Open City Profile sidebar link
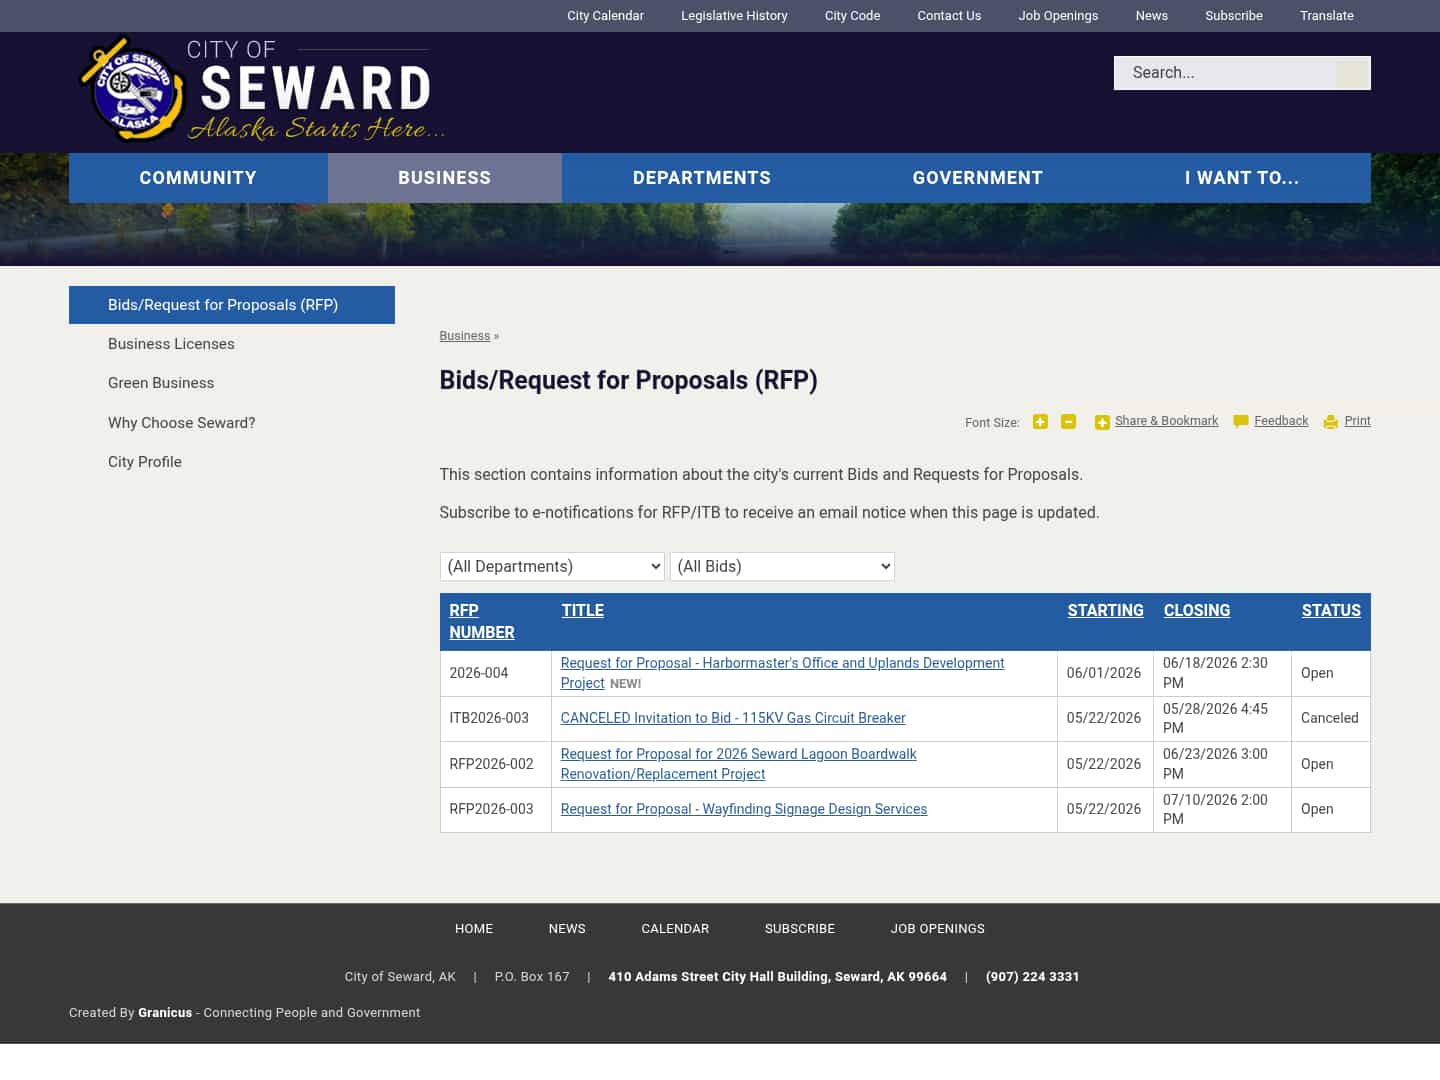 [145, 462]
